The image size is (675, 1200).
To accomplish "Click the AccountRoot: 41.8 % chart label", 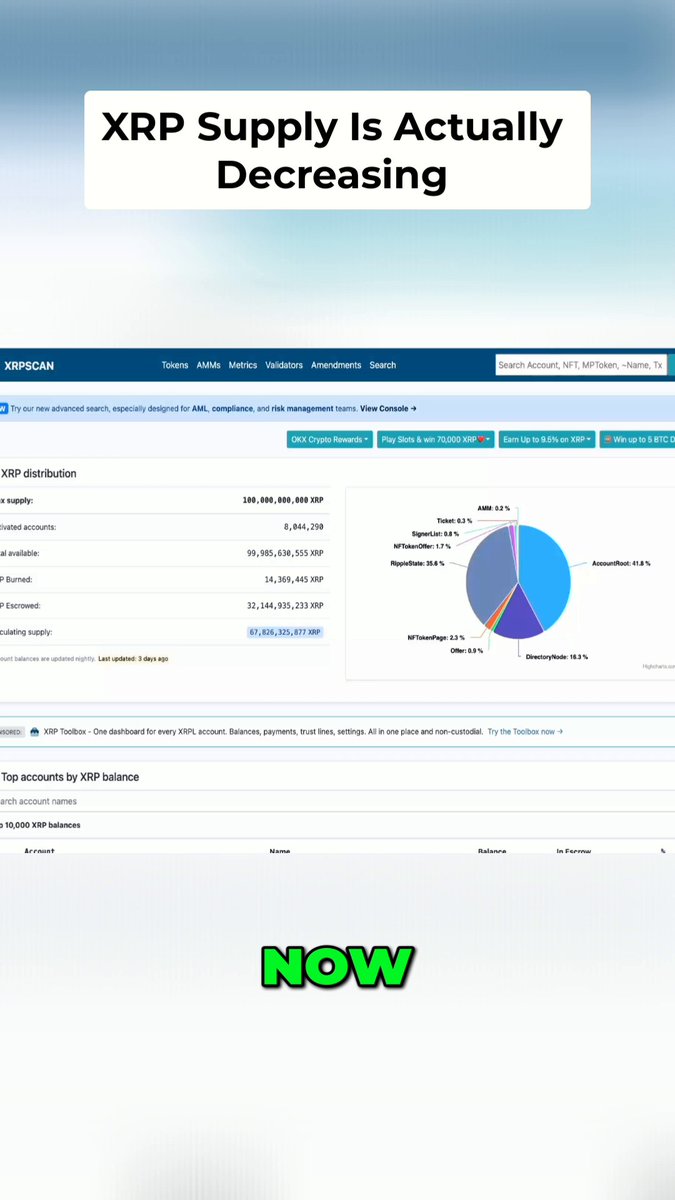I will tap(621, 563).
